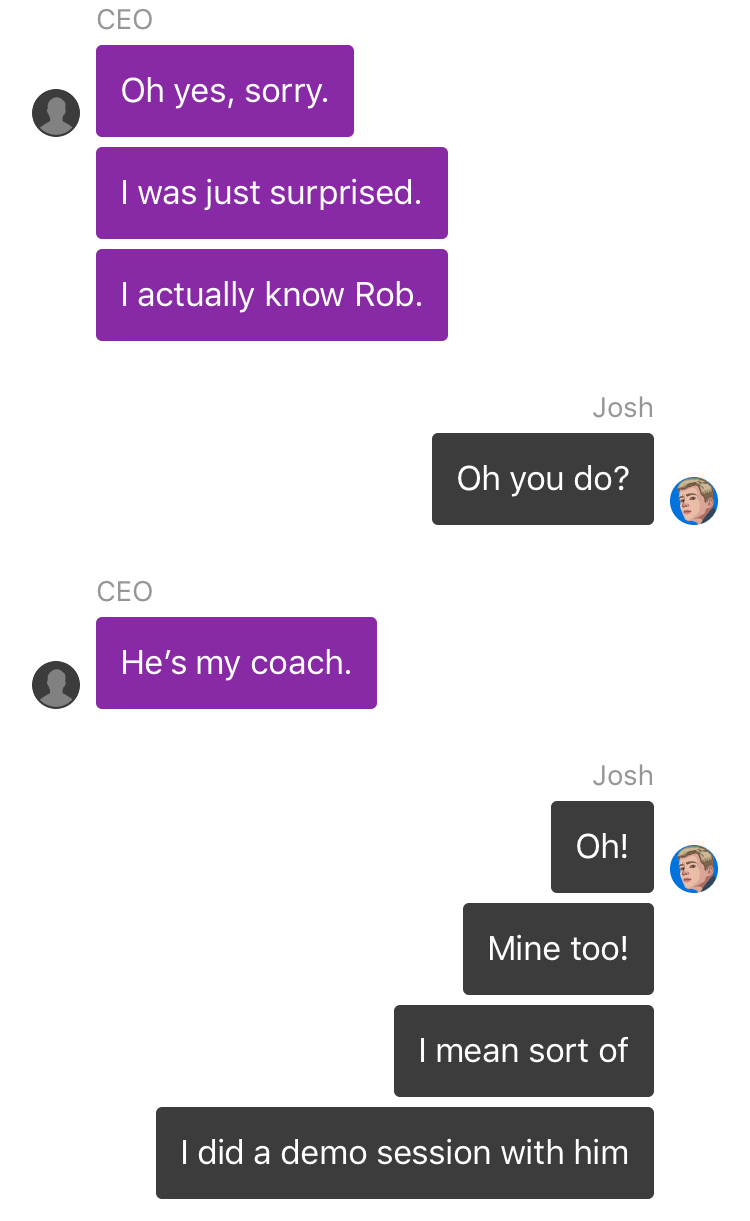
Task: Tap the "Oh you do?" message bubble
Action: [x=543, y=479]
